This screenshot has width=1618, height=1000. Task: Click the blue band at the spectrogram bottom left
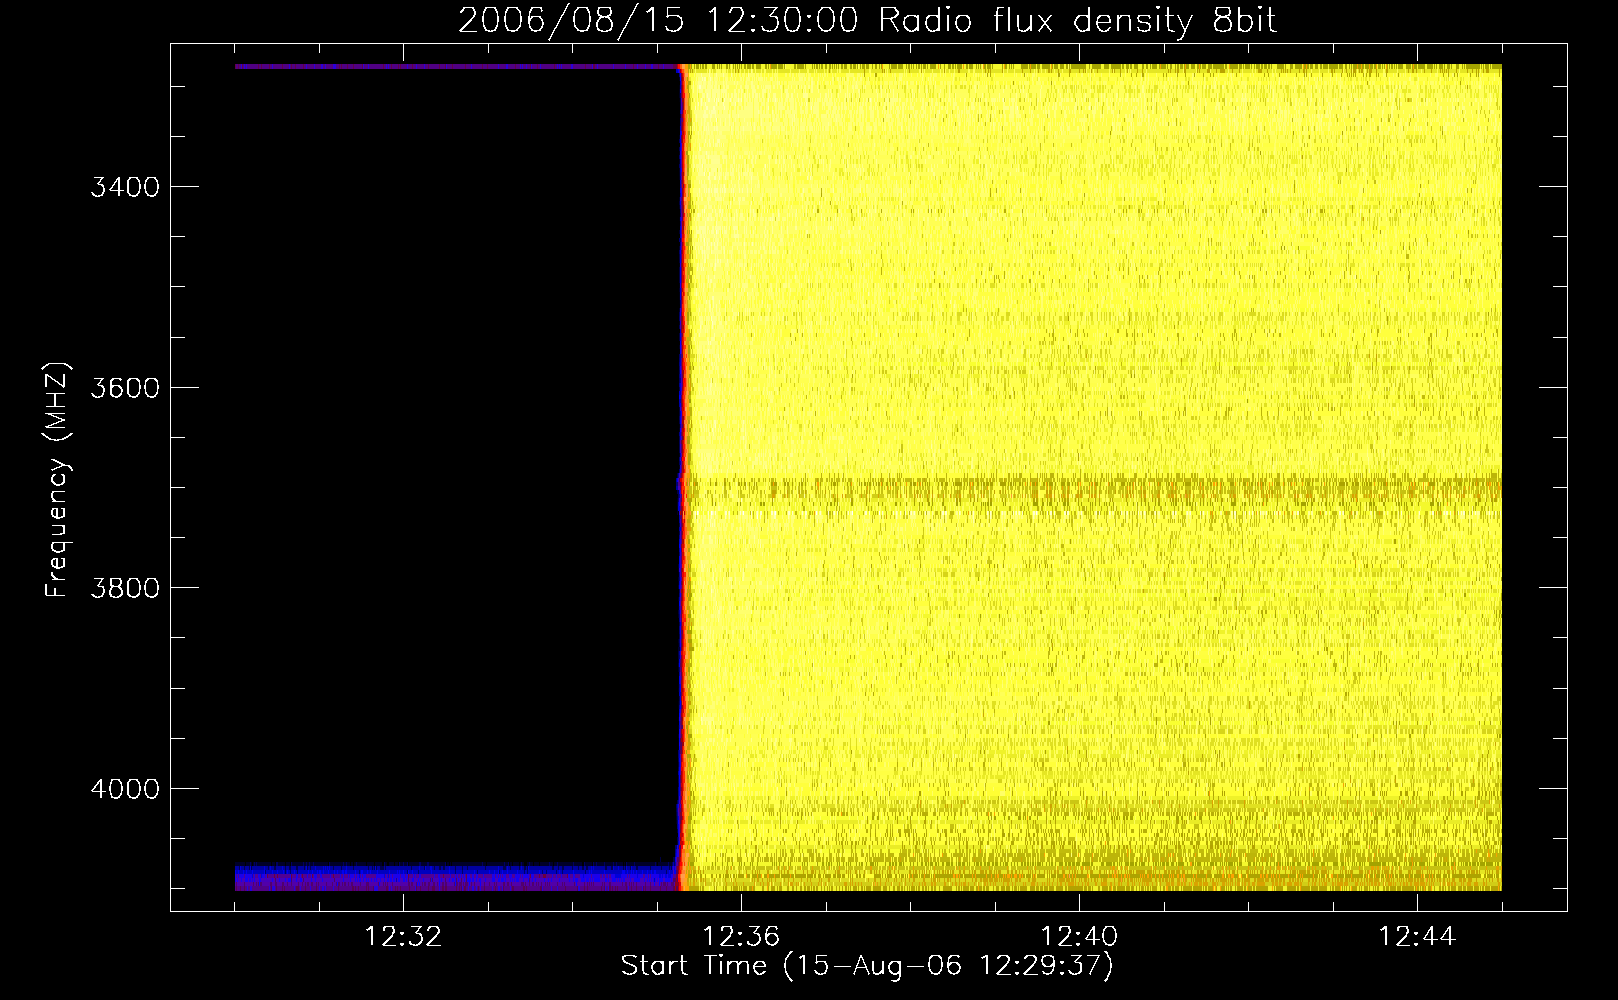[457, 878]
